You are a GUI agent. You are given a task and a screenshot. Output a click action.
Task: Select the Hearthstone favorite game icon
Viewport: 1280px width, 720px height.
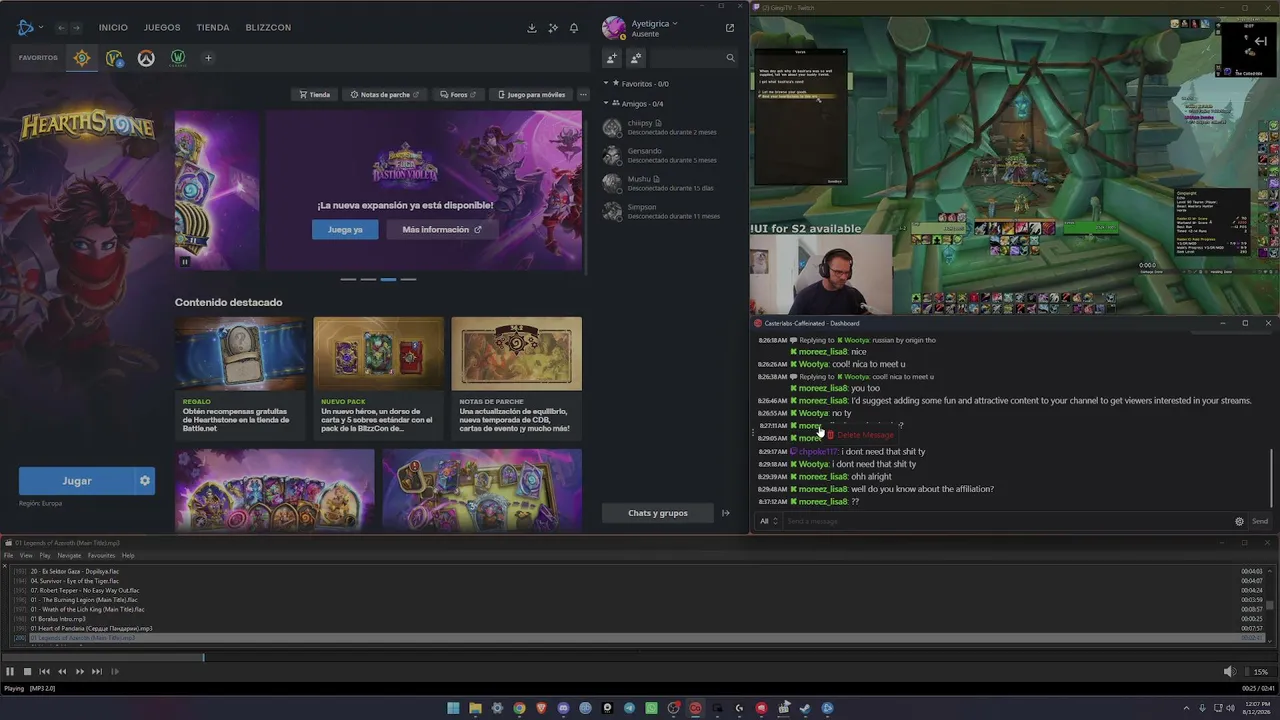click(x=82, y=58)
